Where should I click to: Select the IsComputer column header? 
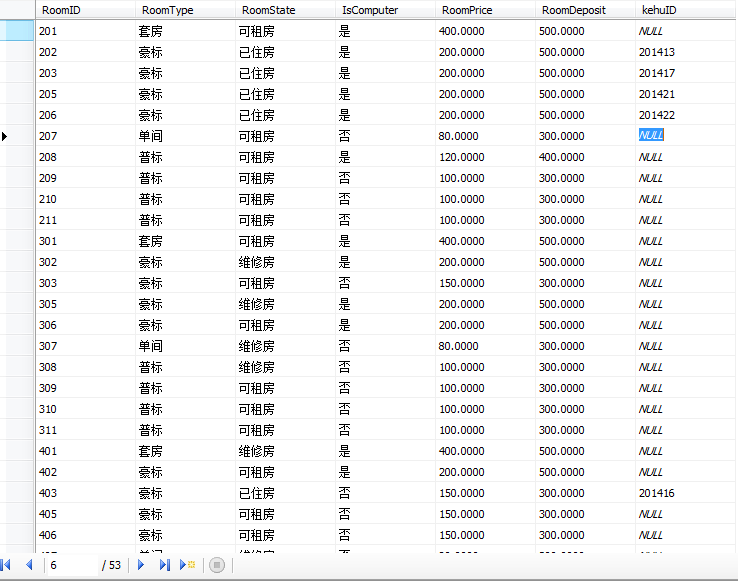pos(385,10)
